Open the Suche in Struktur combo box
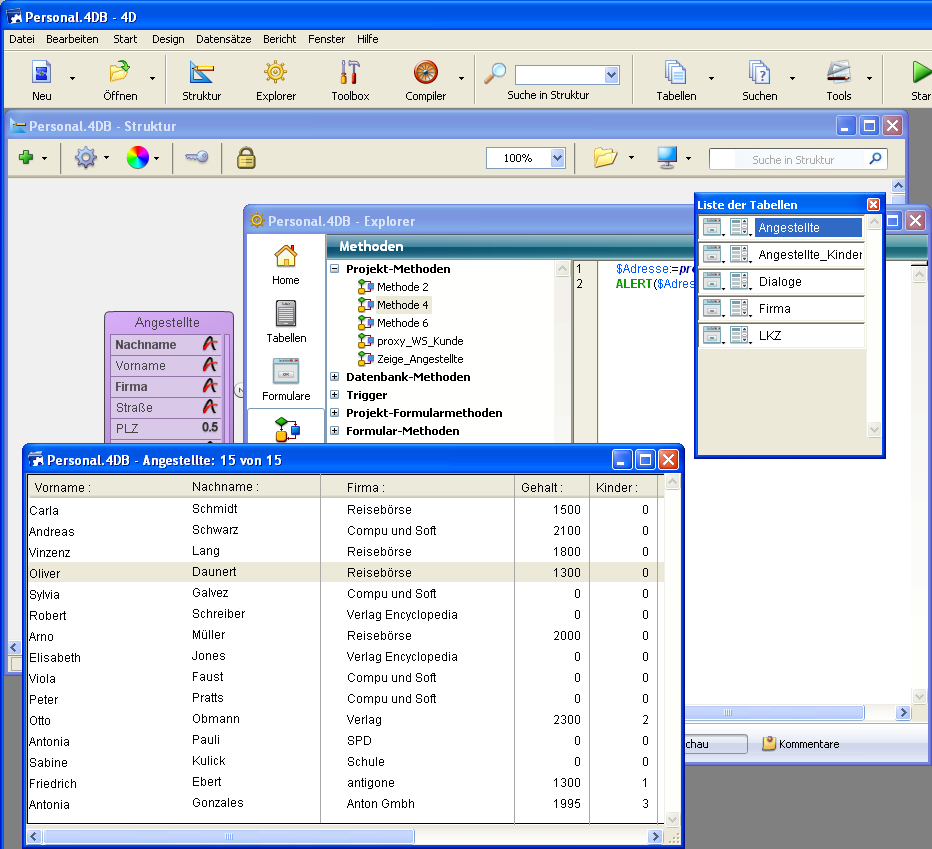 tap(611, 75)
